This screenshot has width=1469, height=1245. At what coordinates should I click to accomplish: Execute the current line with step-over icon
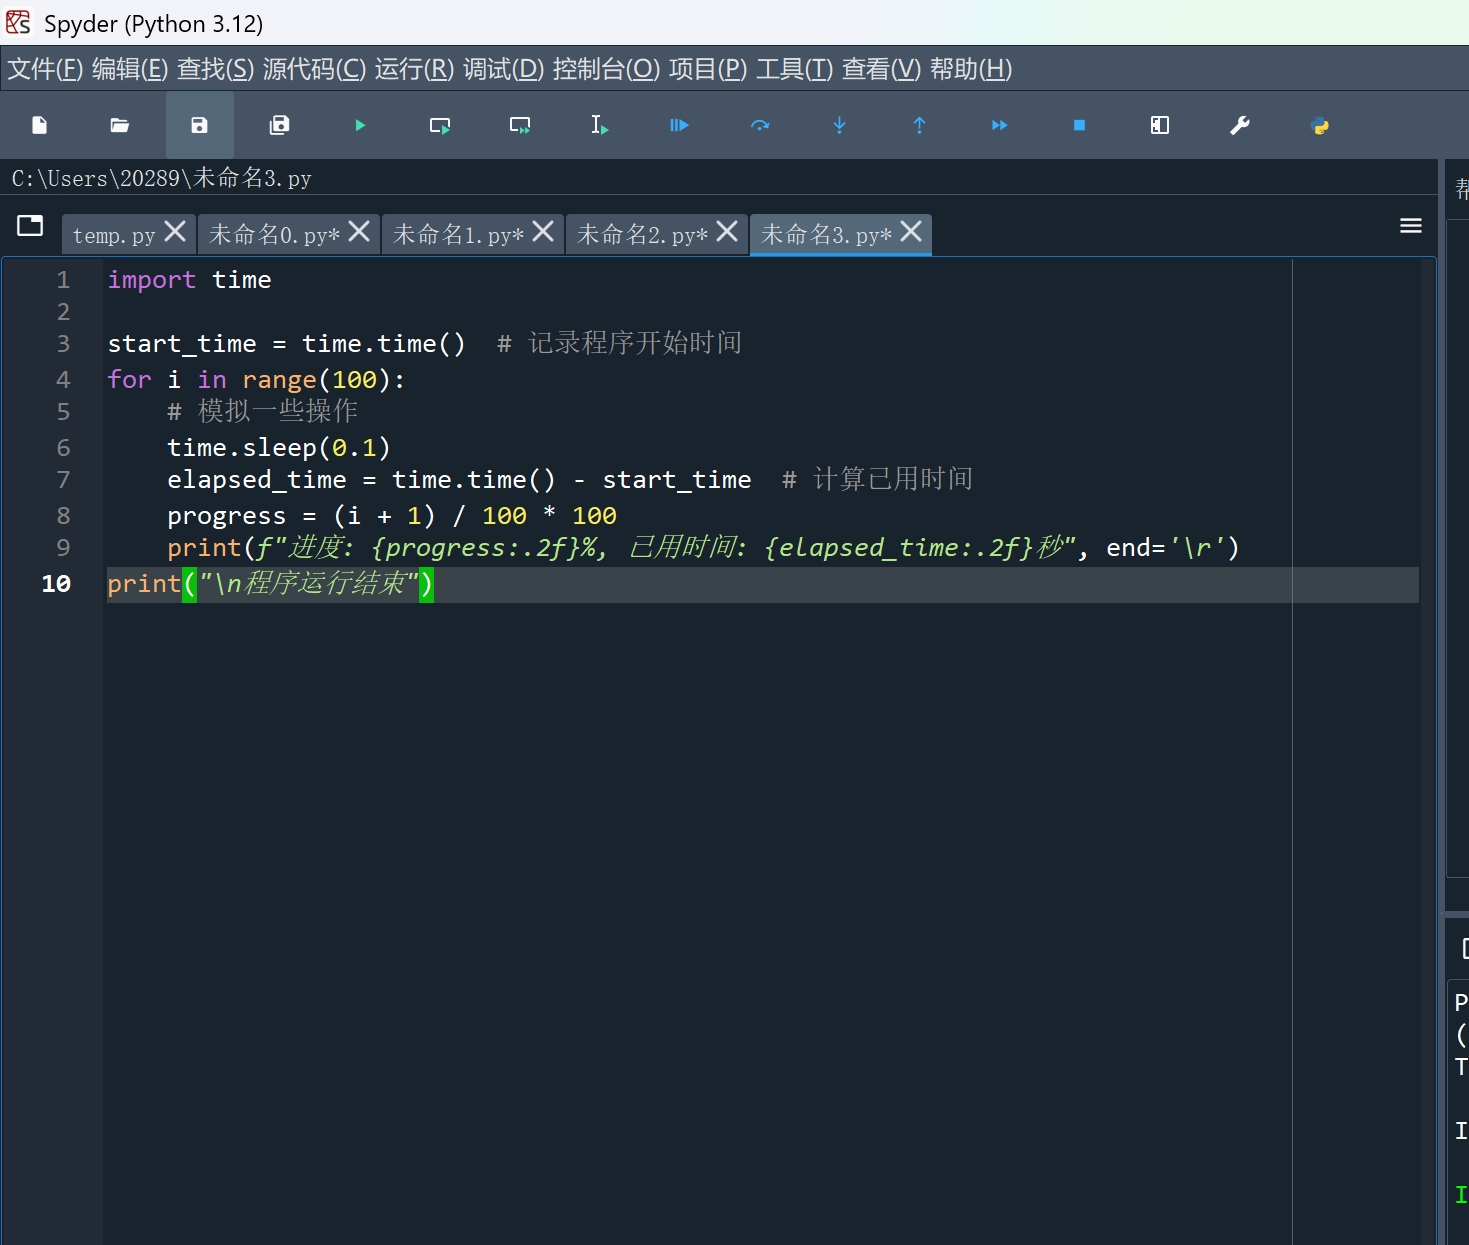pyautogui.click(x=760, y=125)
